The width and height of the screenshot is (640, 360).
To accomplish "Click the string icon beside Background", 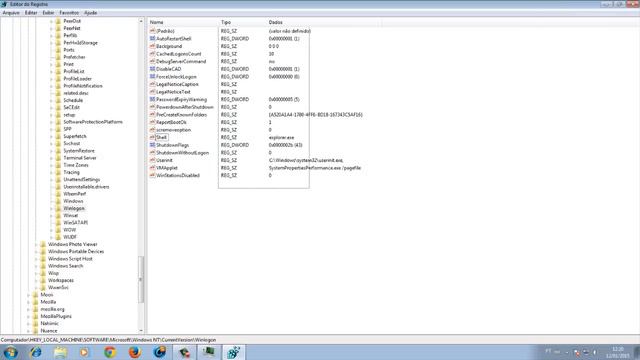I will click(x=152, y=46).
